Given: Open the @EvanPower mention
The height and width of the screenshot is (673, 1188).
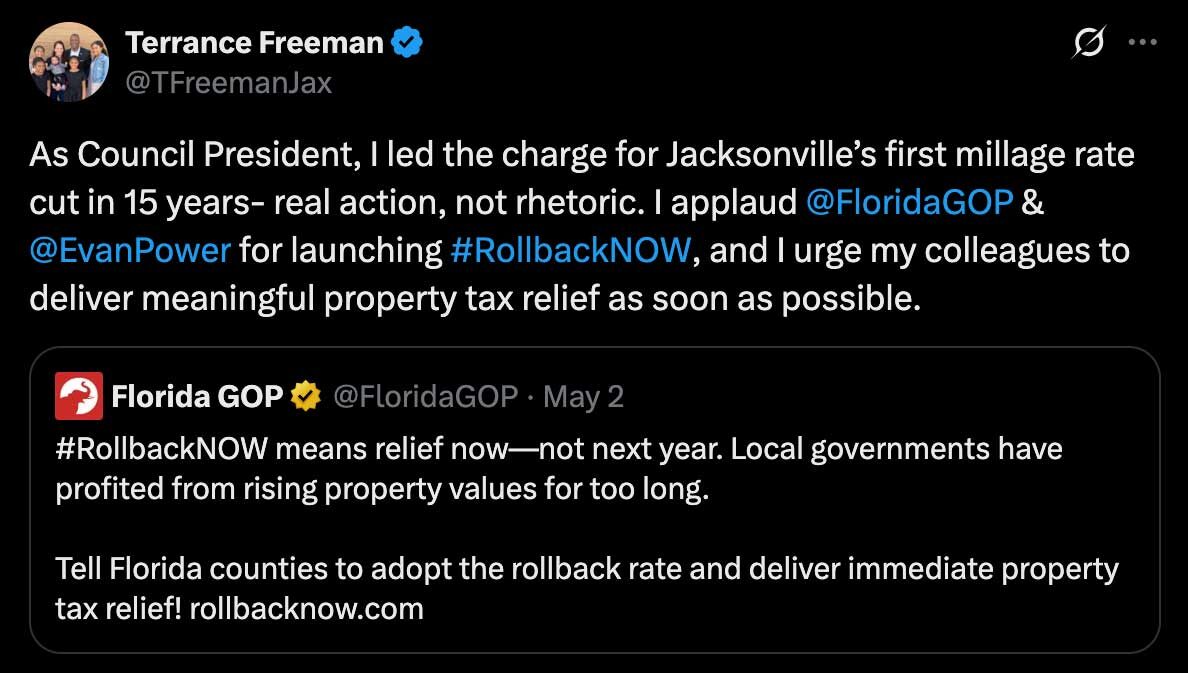Looking at the screenshot, I should pos(129,249).
